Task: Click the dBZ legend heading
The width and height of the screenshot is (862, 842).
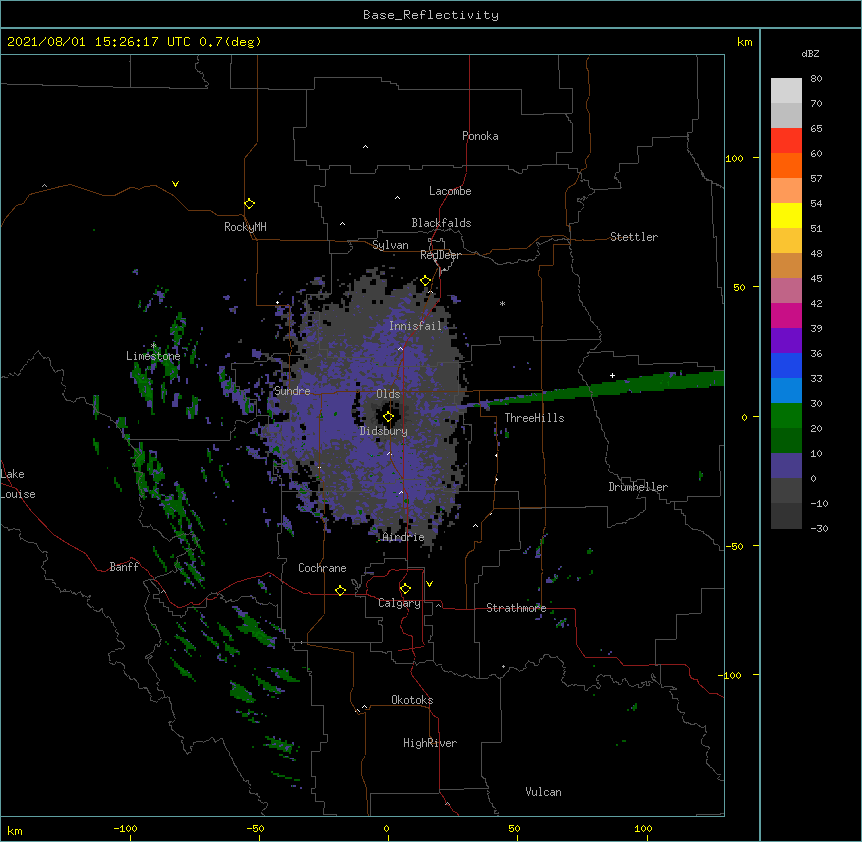Action: (x=810, y=54)
